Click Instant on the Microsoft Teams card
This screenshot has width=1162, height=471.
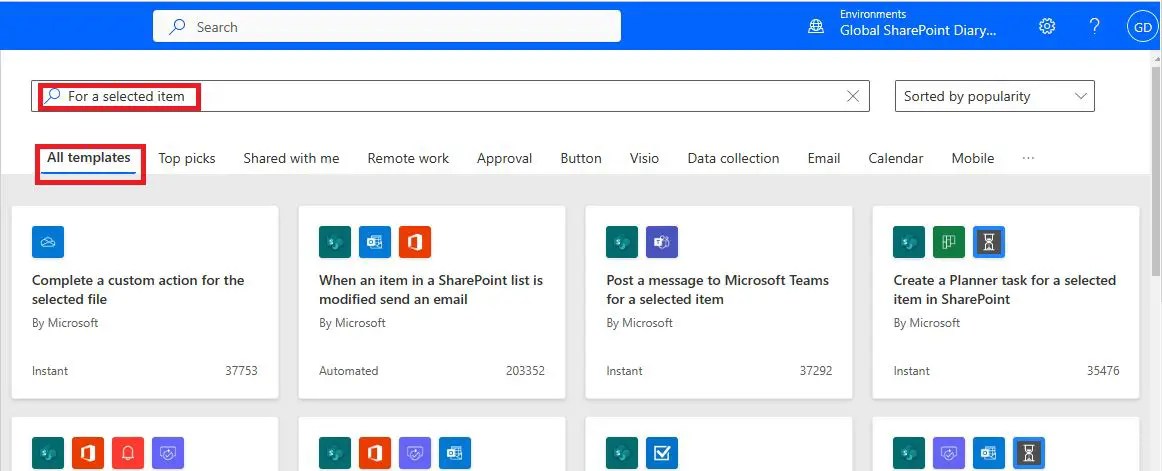click(x=624, y=371)
